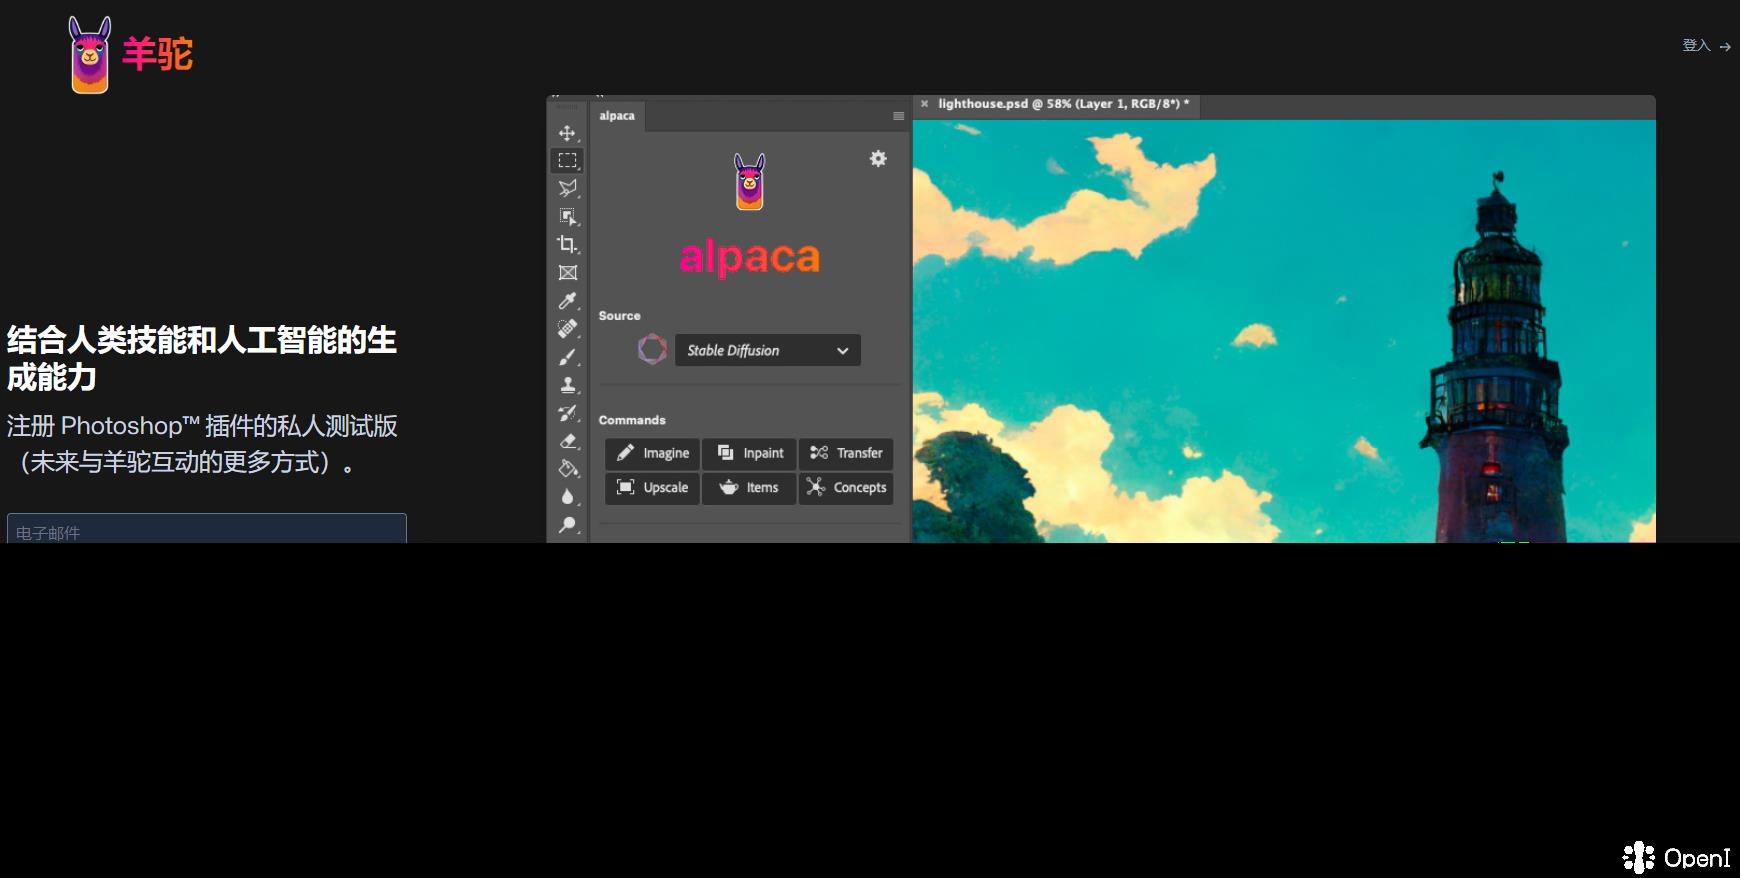The width and height of the screenshot is (1740, 878).
Task: Open the 登入 sign-in link
Action: [x=1706, y=45]
